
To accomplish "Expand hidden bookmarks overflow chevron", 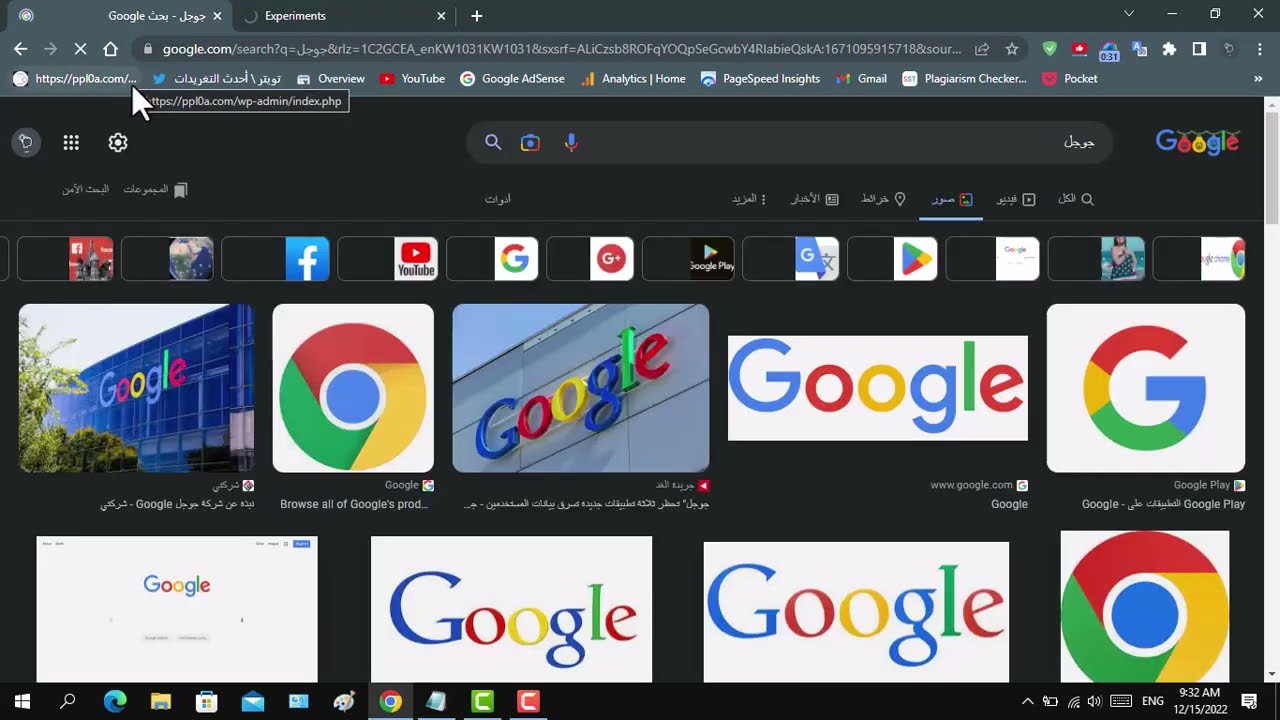I will point(1258,79).
